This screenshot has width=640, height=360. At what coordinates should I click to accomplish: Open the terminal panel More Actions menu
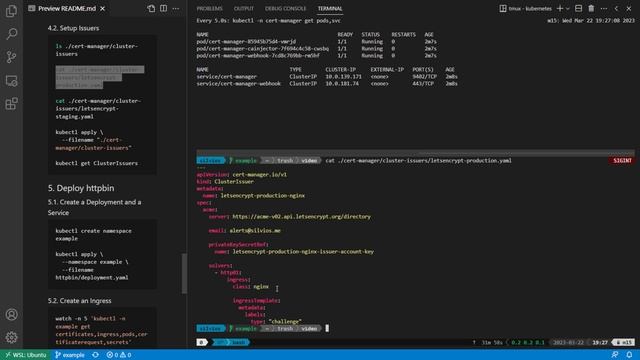point(604,9)
